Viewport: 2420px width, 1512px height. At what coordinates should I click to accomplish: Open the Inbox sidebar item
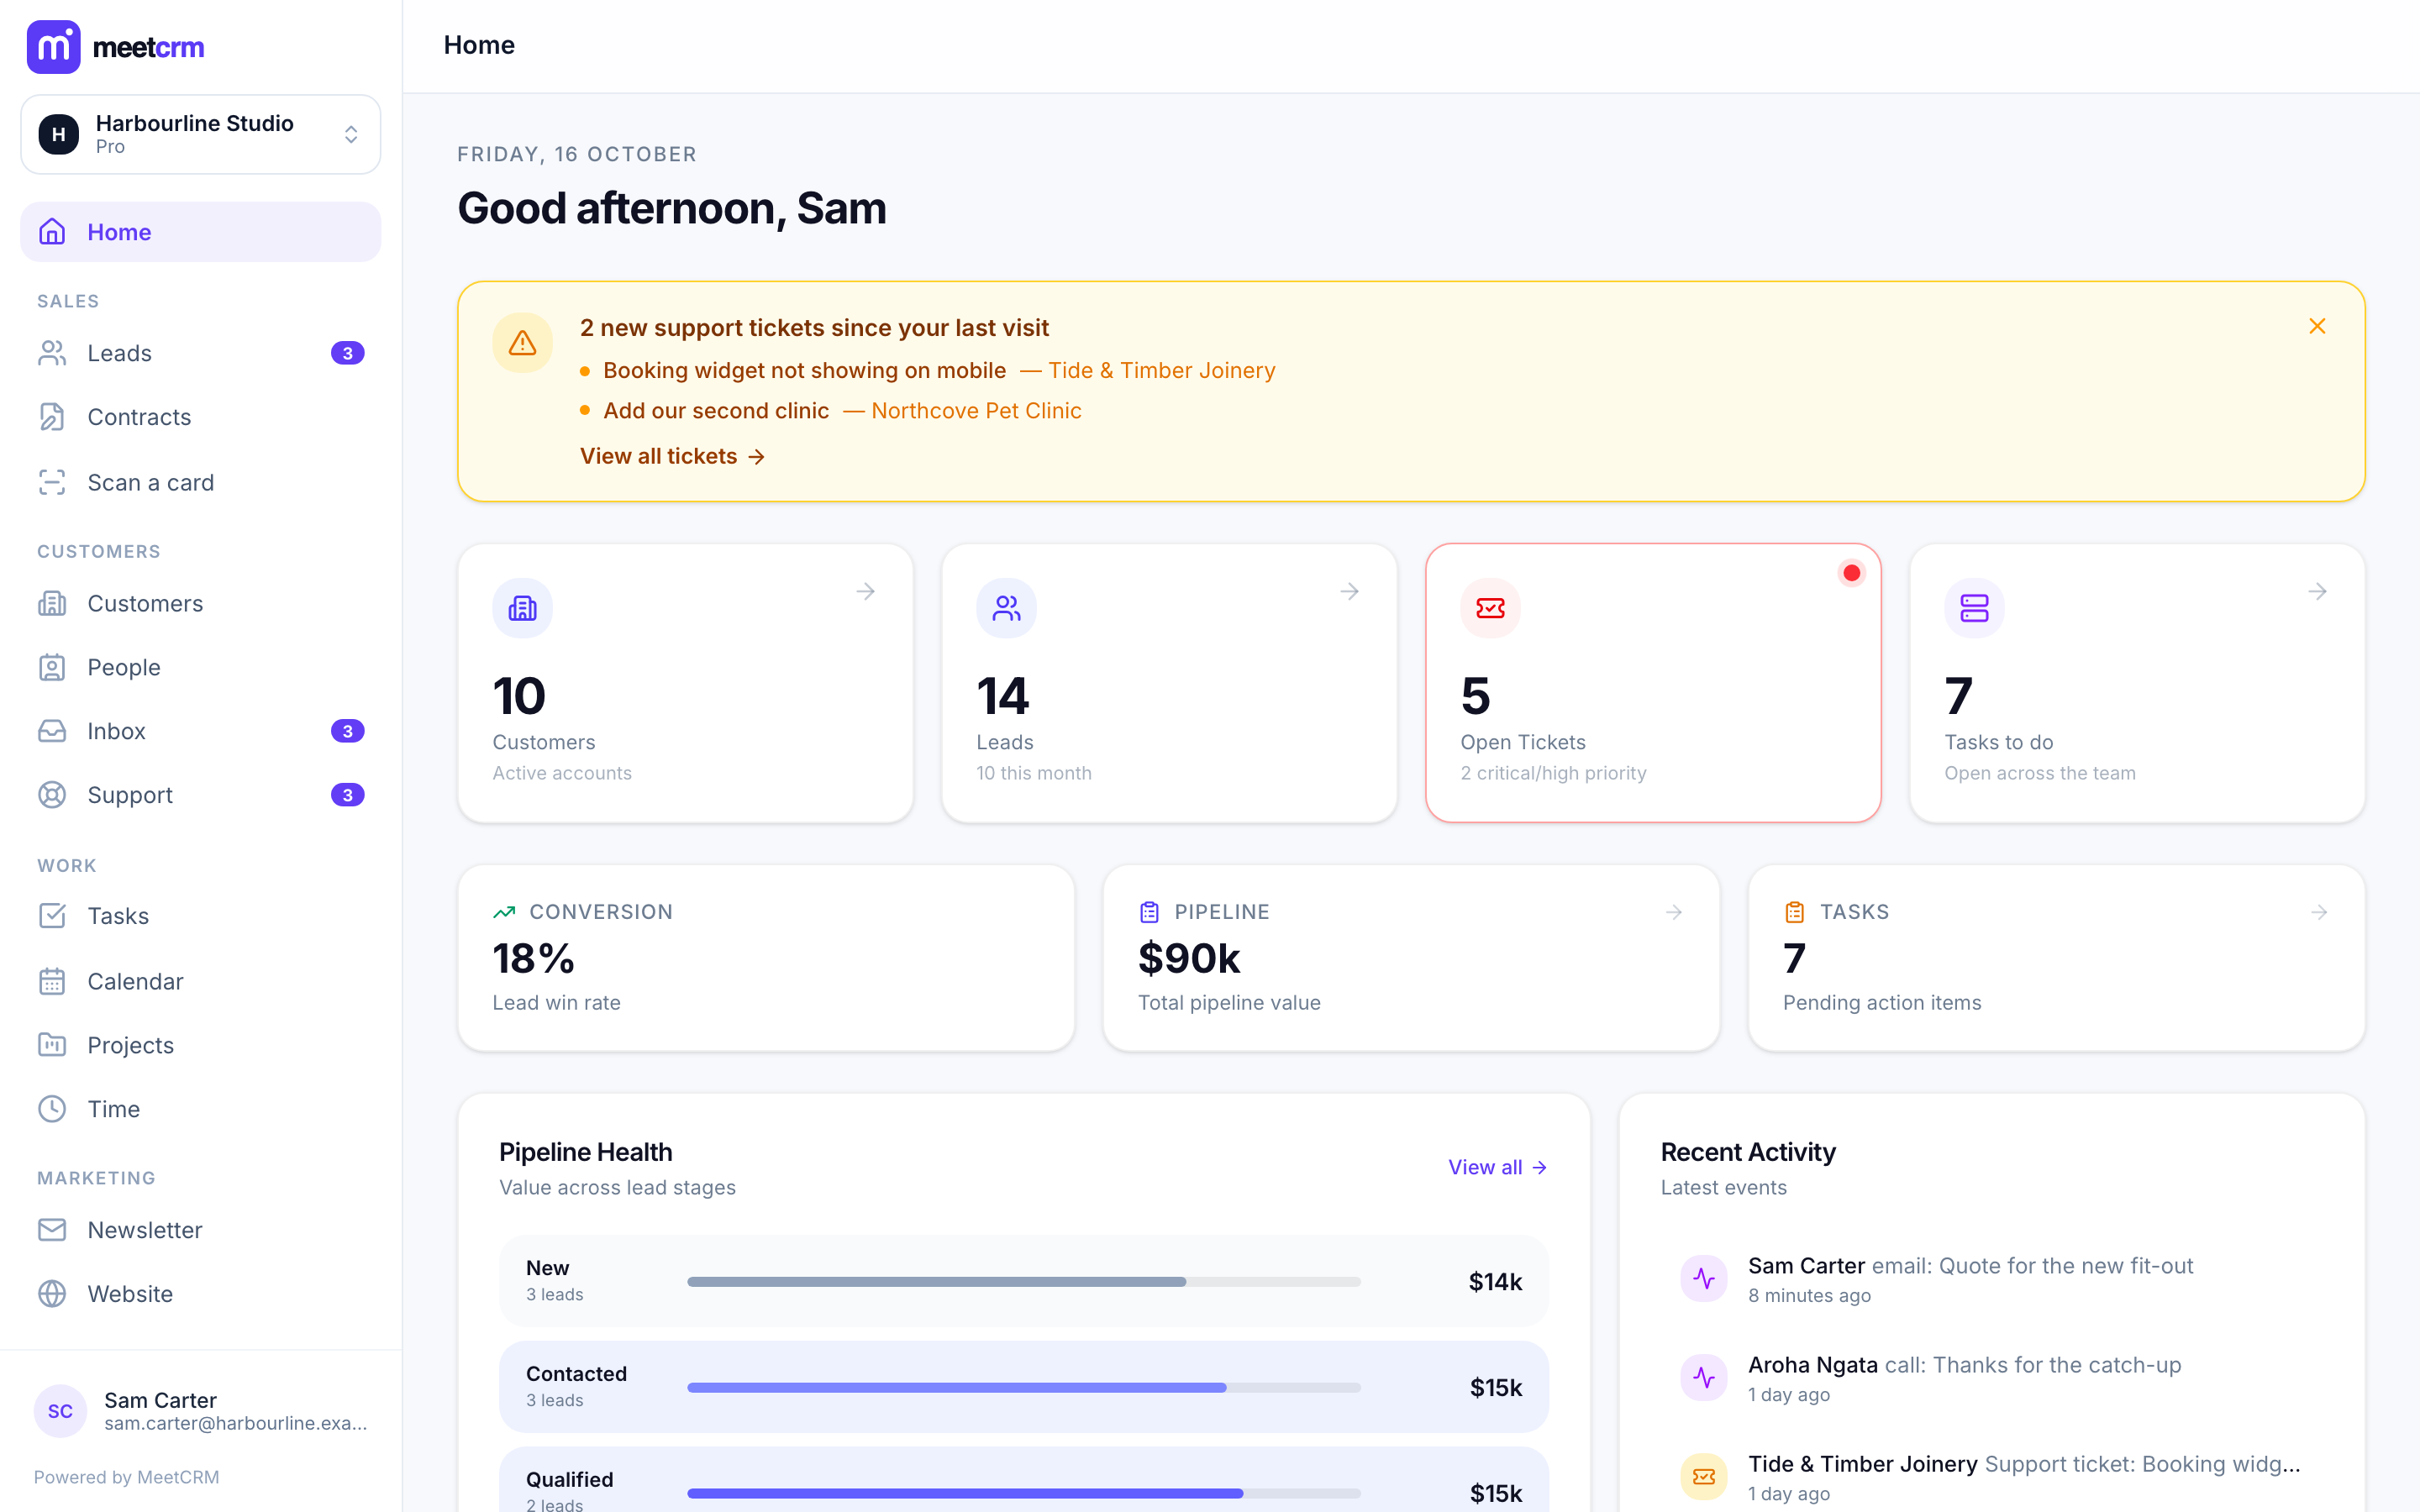[200, 731]
